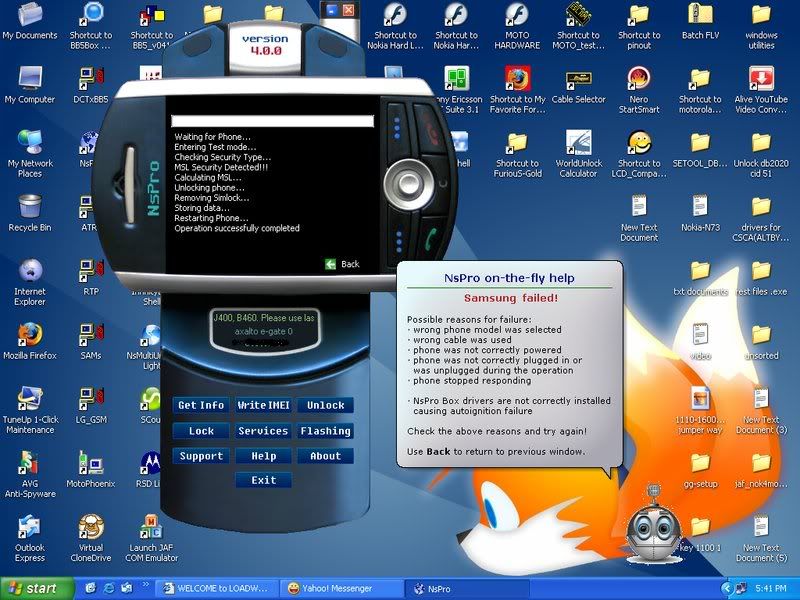Image resolution: width=800 pixels, height=600 pixels.
Task: Launch Virtual CloneDrive from the desktop
Action: coord(91,538)
